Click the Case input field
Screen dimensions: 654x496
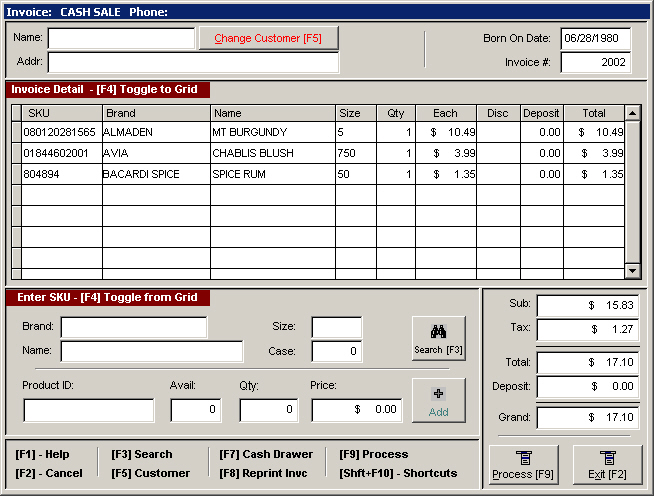337,351
